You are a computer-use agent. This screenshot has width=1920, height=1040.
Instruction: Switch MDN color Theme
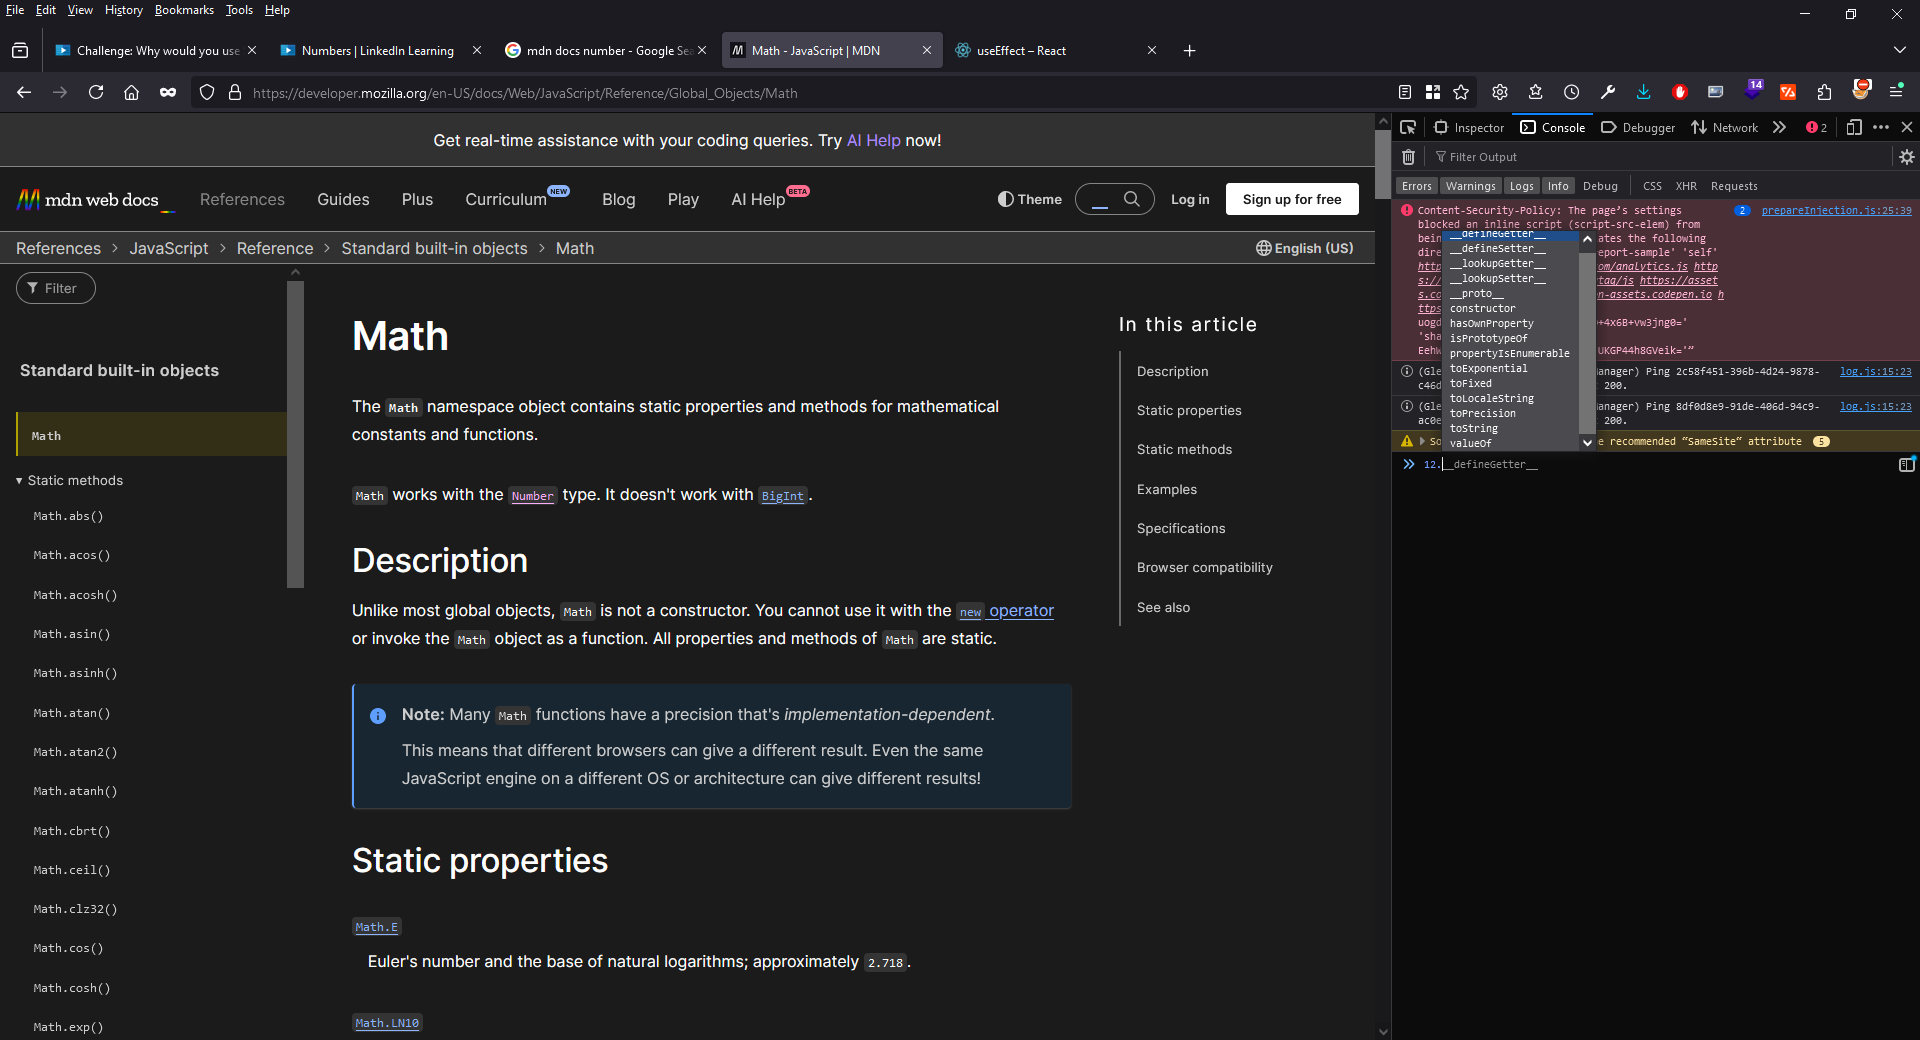tap(1029, 199)
